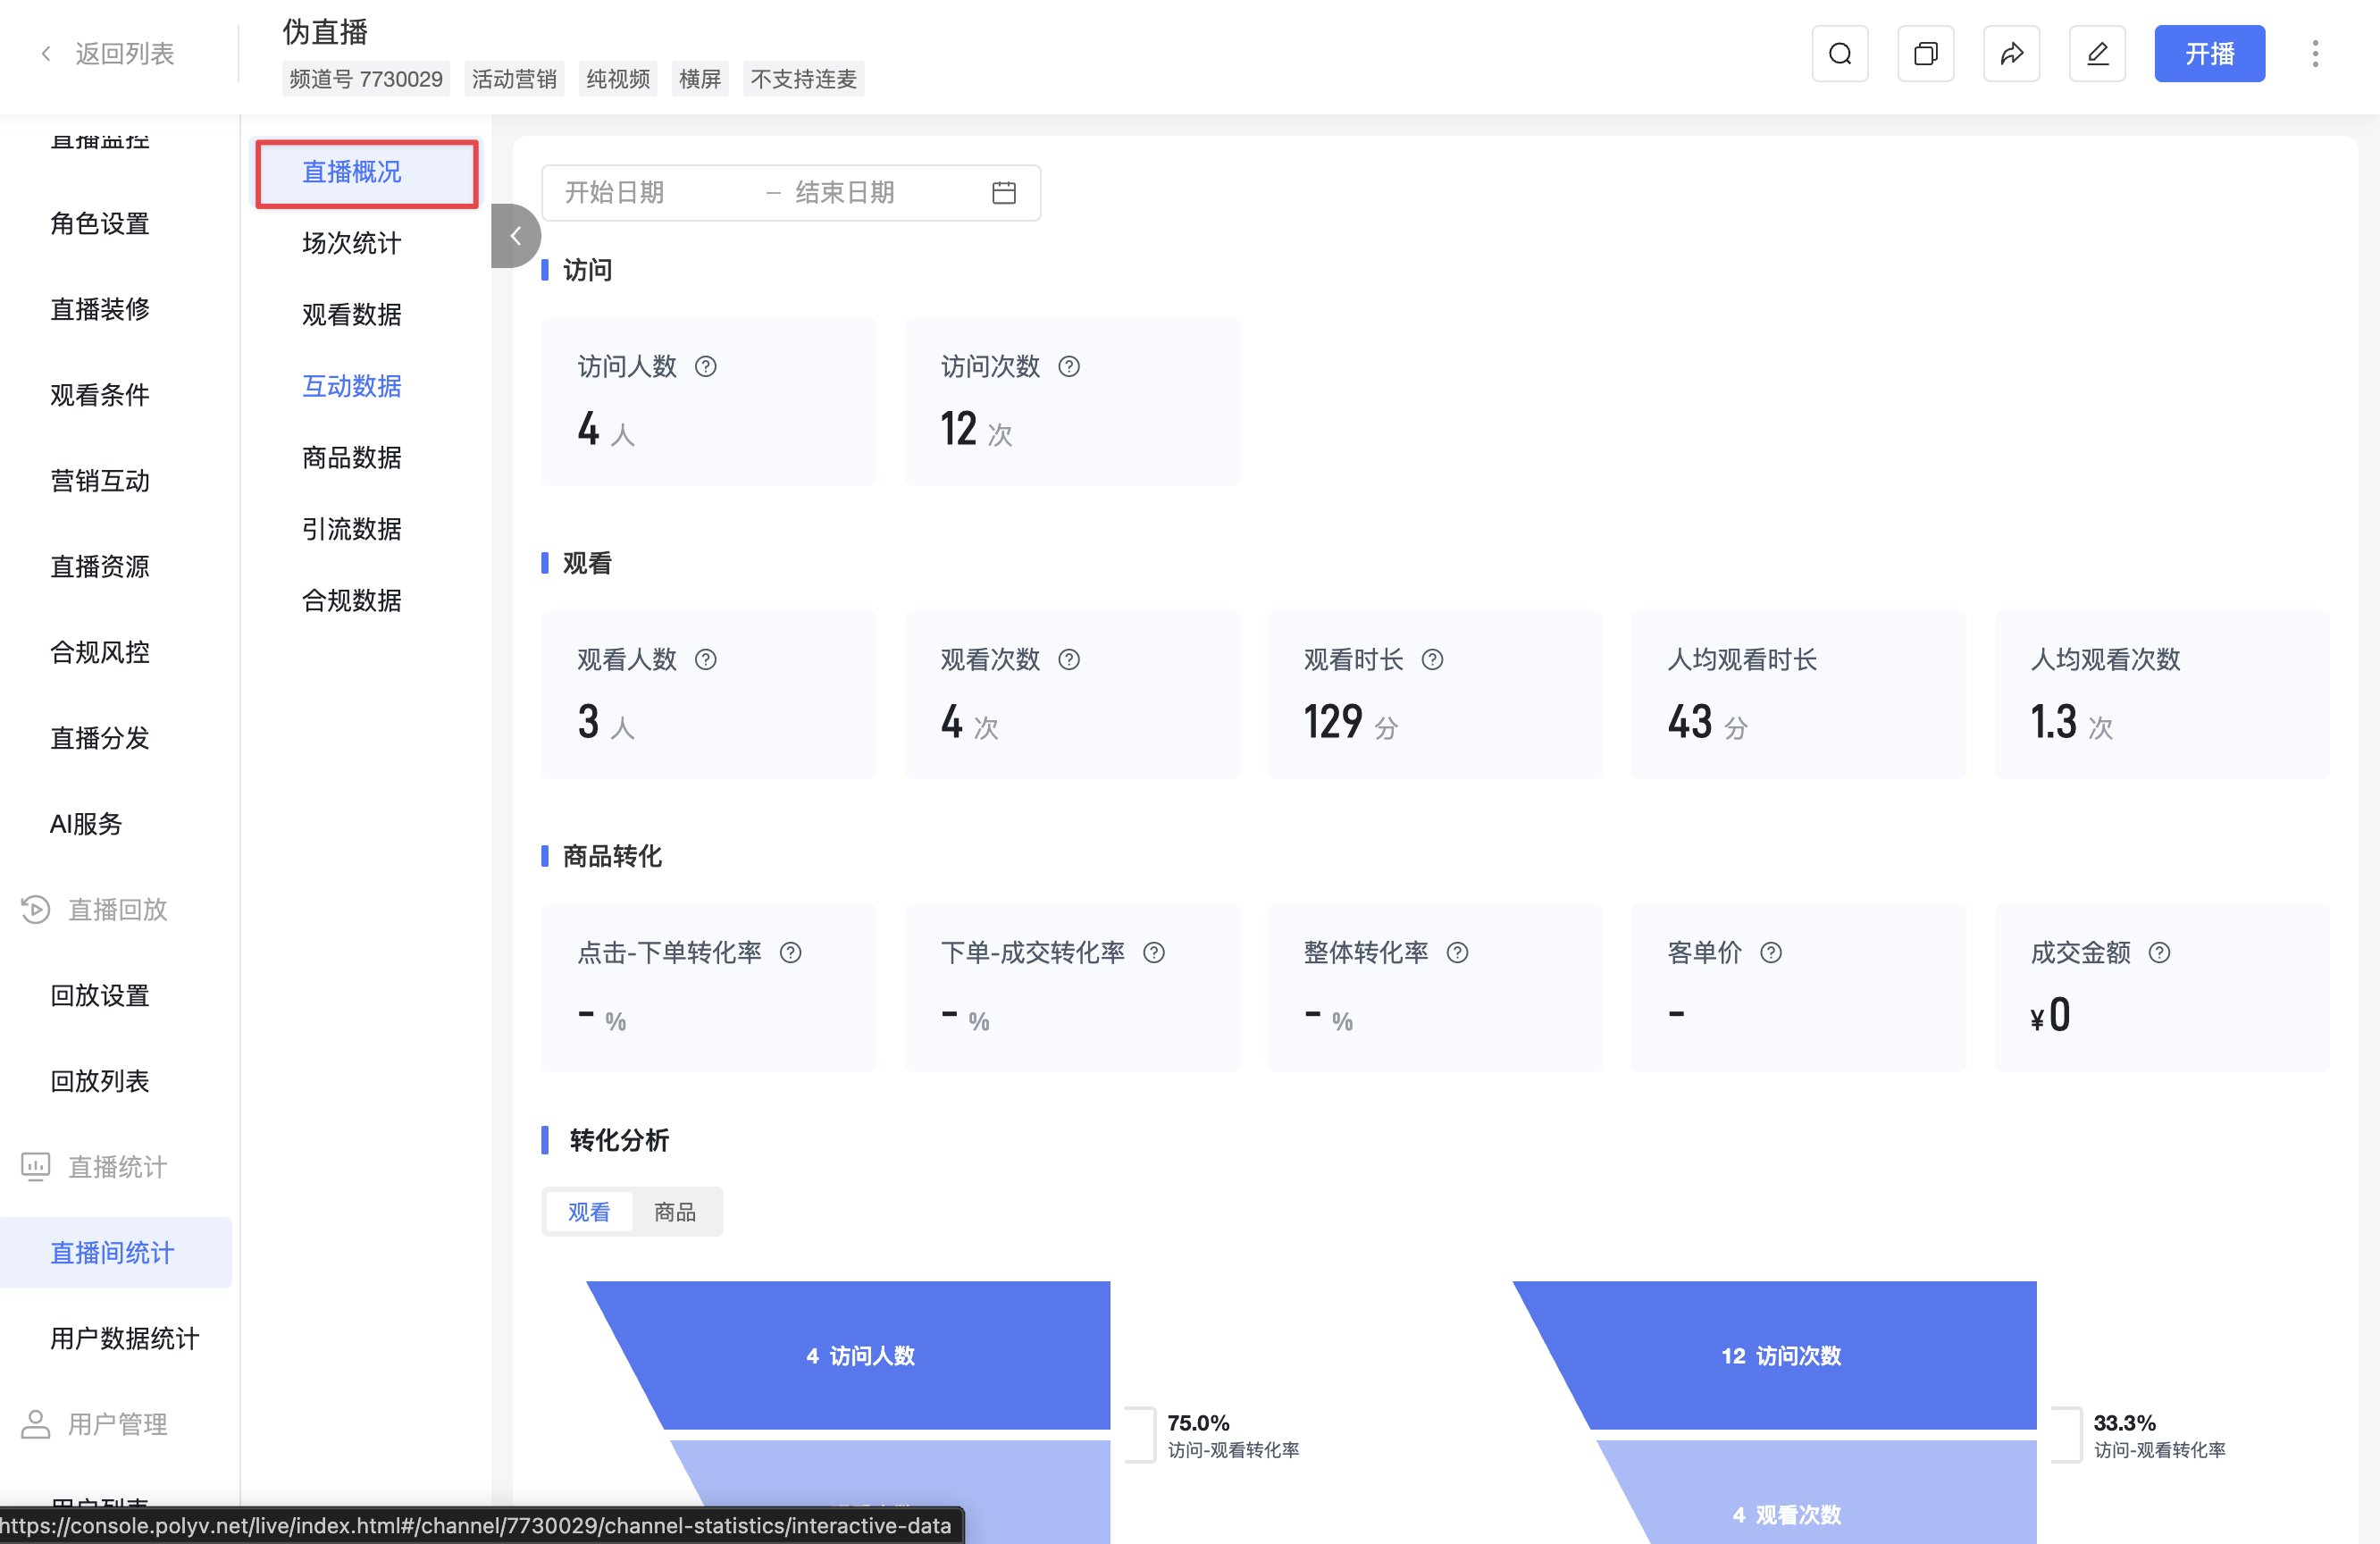The image size is (2380, 1544).
Task: Click the 频道号 7730029 tag
Action: click(366, 79)
